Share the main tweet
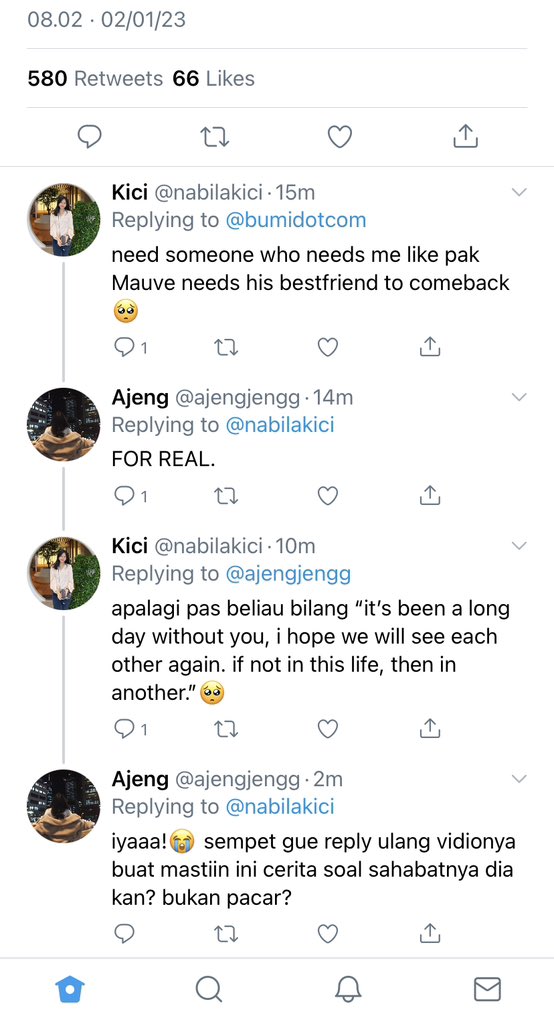 [465, 136]
